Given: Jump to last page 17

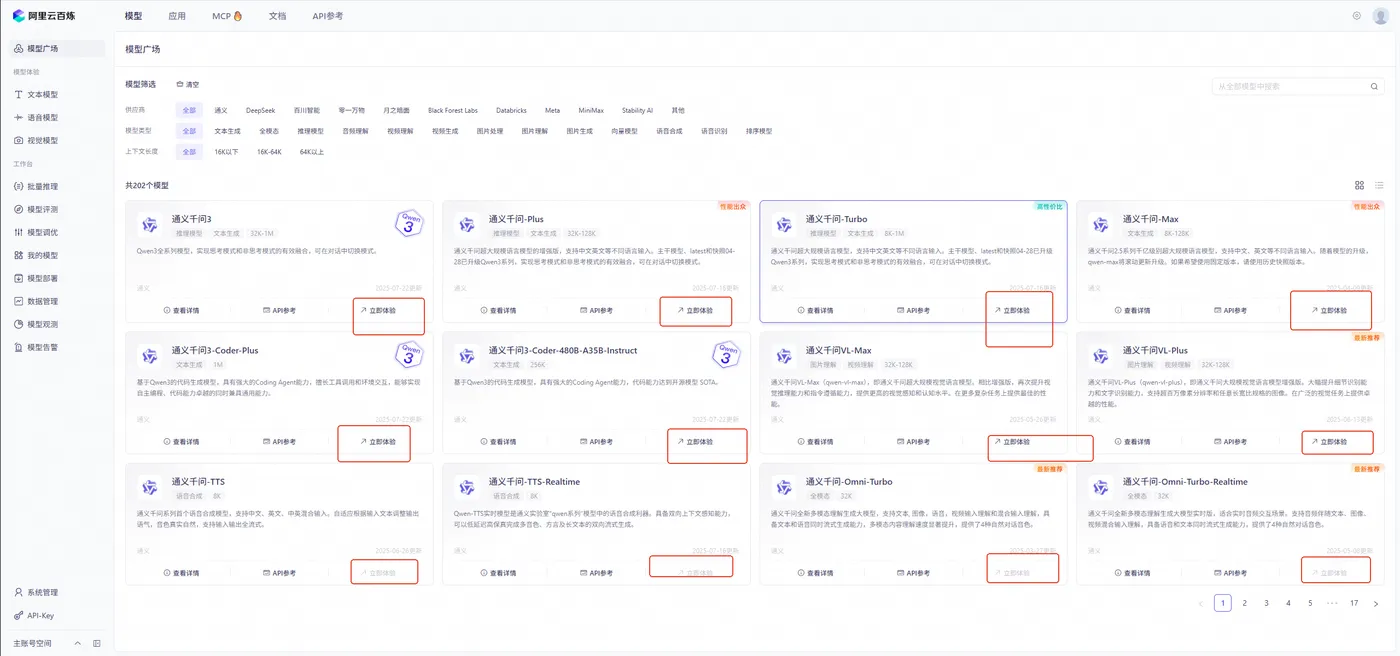Looking at the screenshot, I should [x=1354, y=603].
